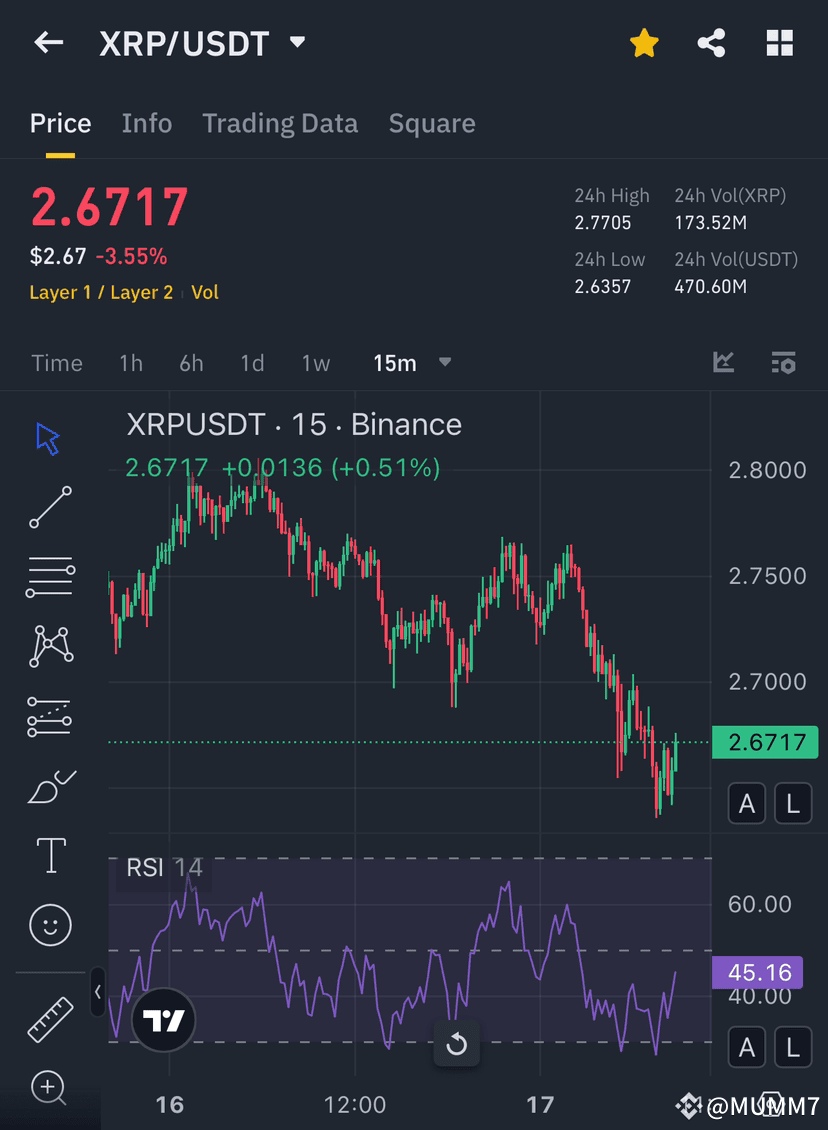828x1130 pixels.
Task: Tap the 16 date axis label
Action: coord(170,1105)
